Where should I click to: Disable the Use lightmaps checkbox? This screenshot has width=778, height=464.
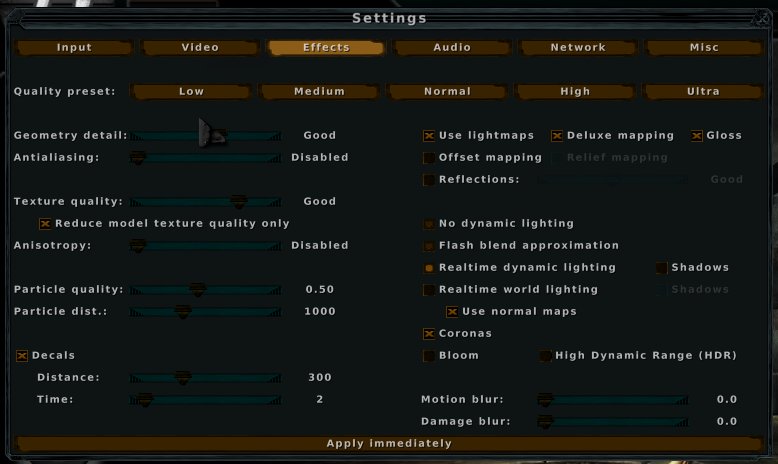pyautogui.click(x=429, y=135)
